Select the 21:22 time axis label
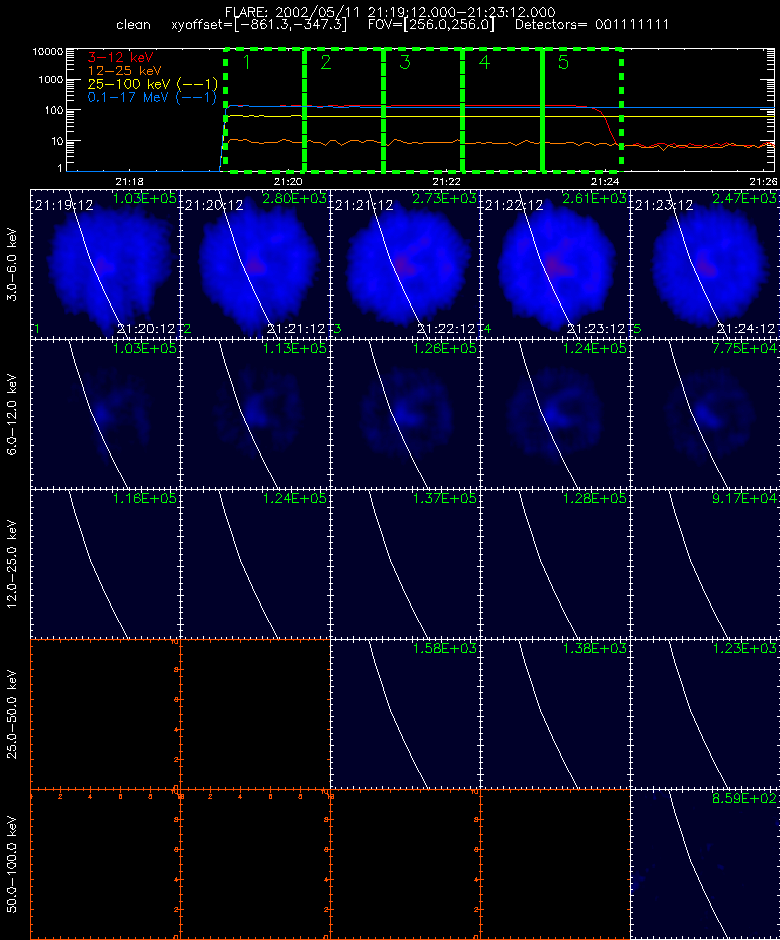This screenshot has height=940, width=780. click(446, 181)
